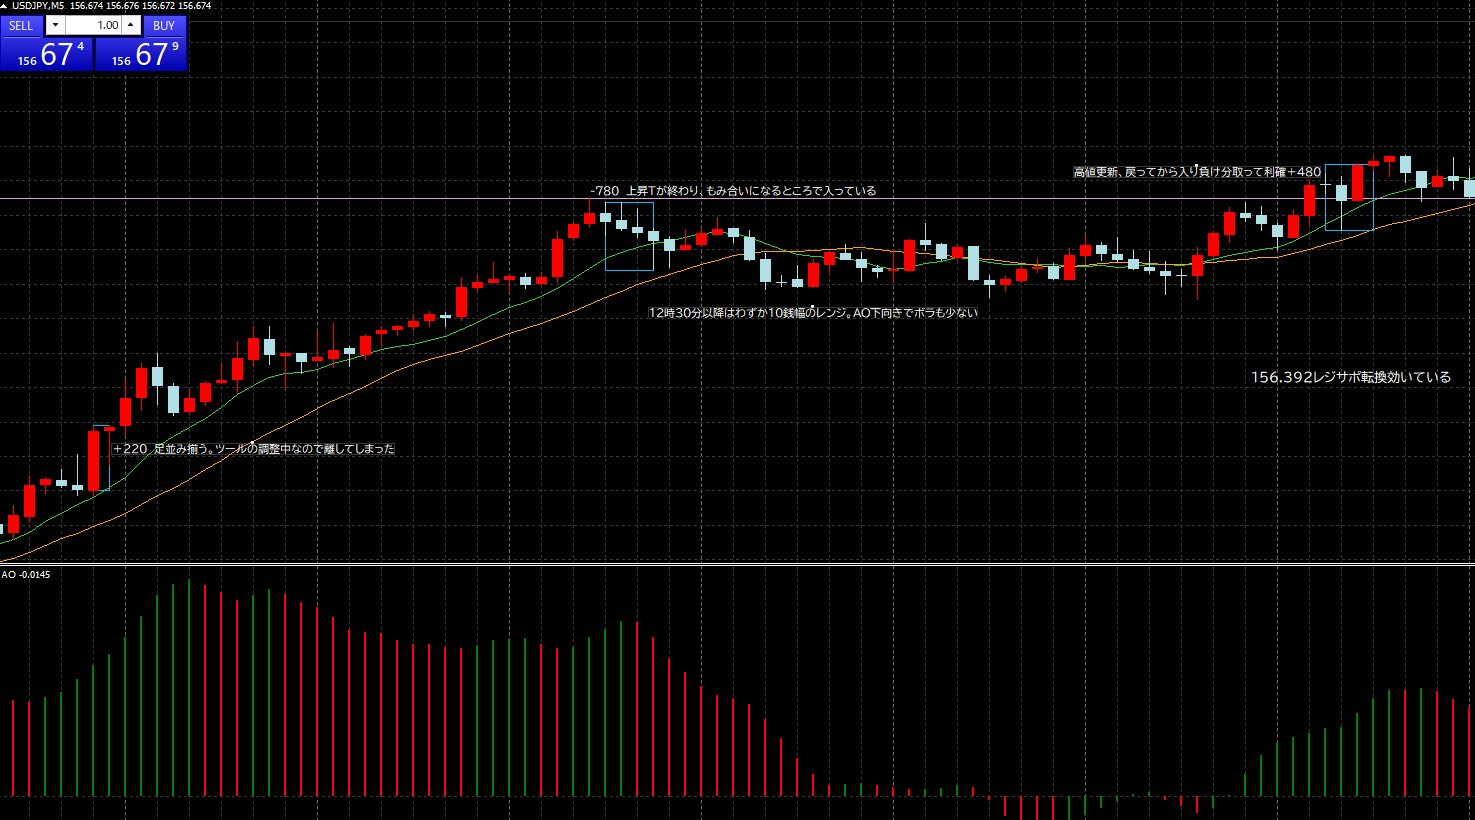Viewport: 1475px width, 820px height.
Task: Click the 1.00 volume input field
Action: point(92,26)
